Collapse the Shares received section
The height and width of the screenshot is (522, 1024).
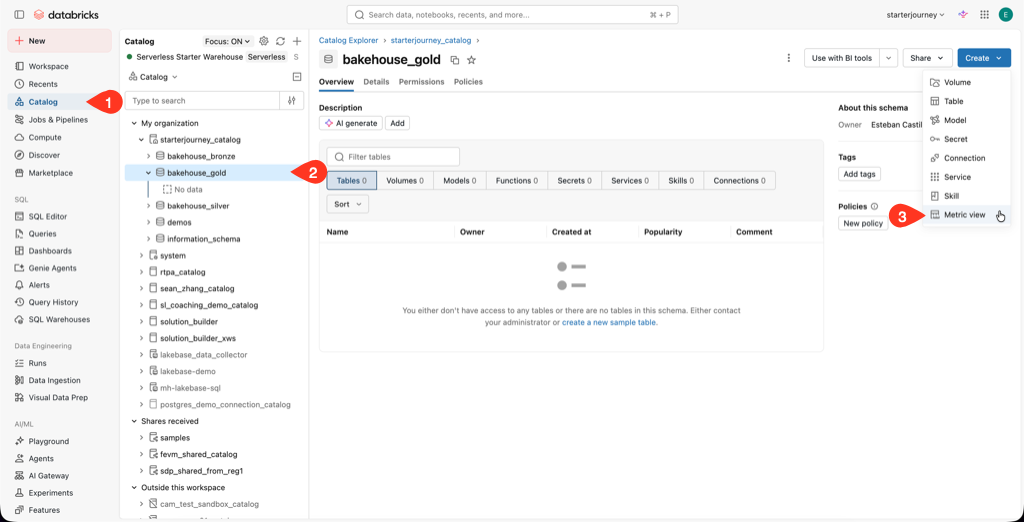134,421
